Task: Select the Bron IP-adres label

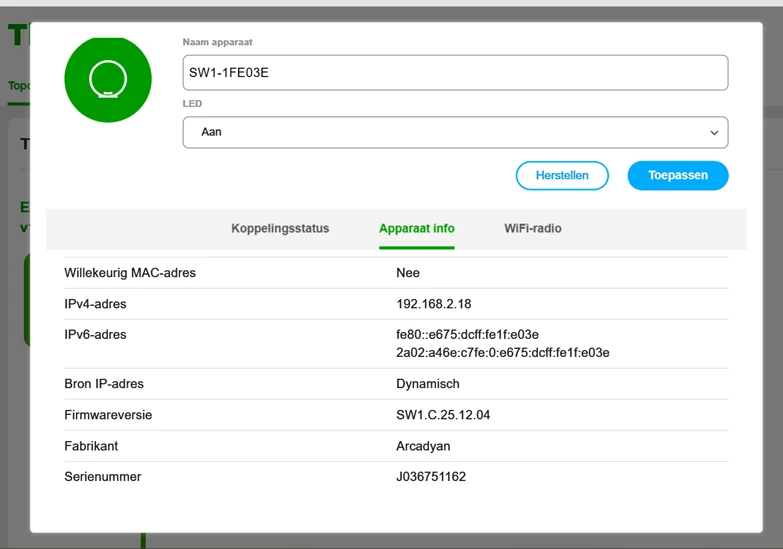Action: (x=104, y=384)
